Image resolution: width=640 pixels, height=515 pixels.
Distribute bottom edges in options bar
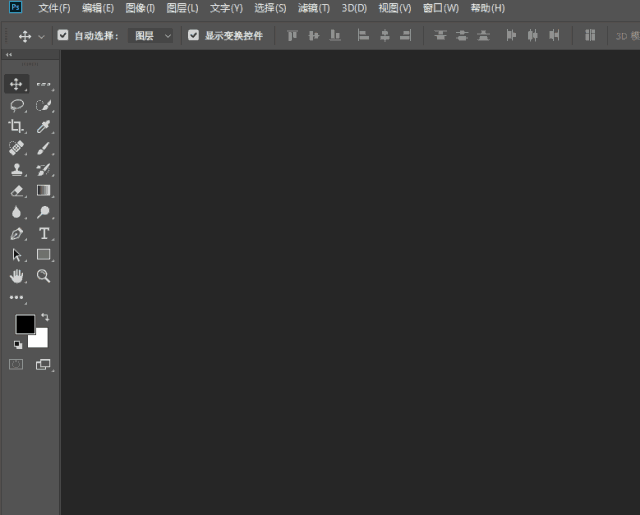(x=483, y=36)
